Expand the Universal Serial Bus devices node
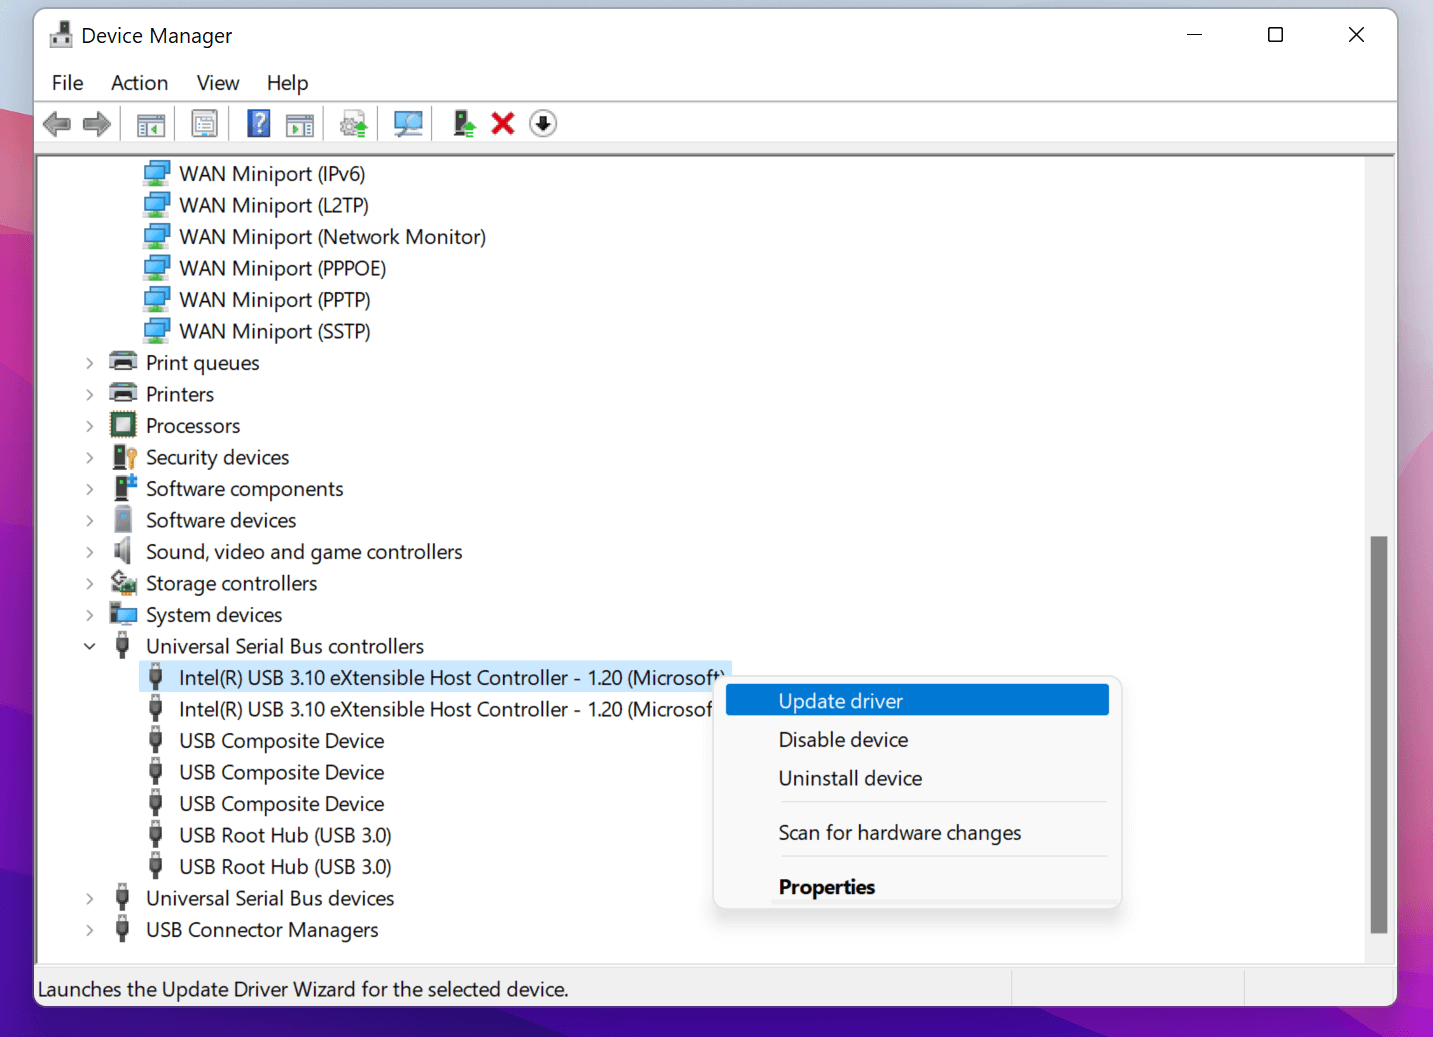The height and width of the screenshot is (1037, 1433). pyautogui.click(x=89, y=898)
